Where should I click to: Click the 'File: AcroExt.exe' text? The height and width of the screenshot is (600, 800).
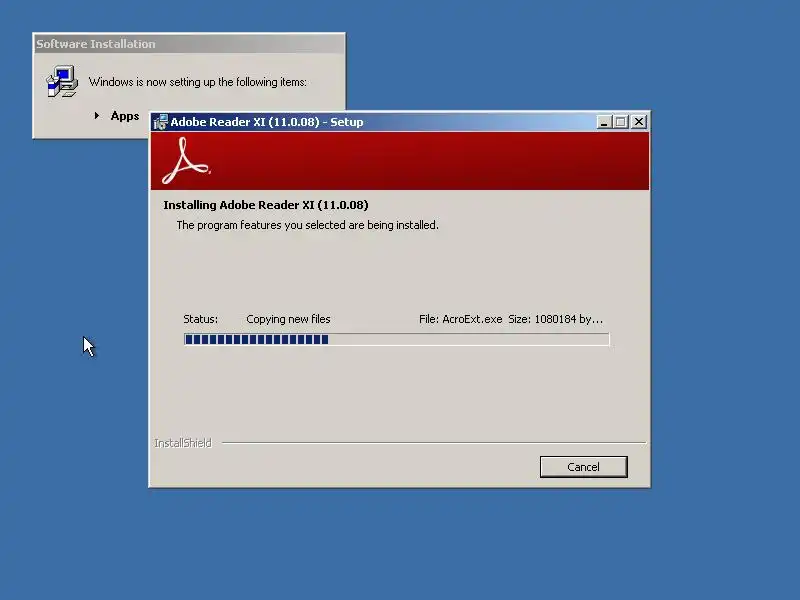(x=460, y=319)
